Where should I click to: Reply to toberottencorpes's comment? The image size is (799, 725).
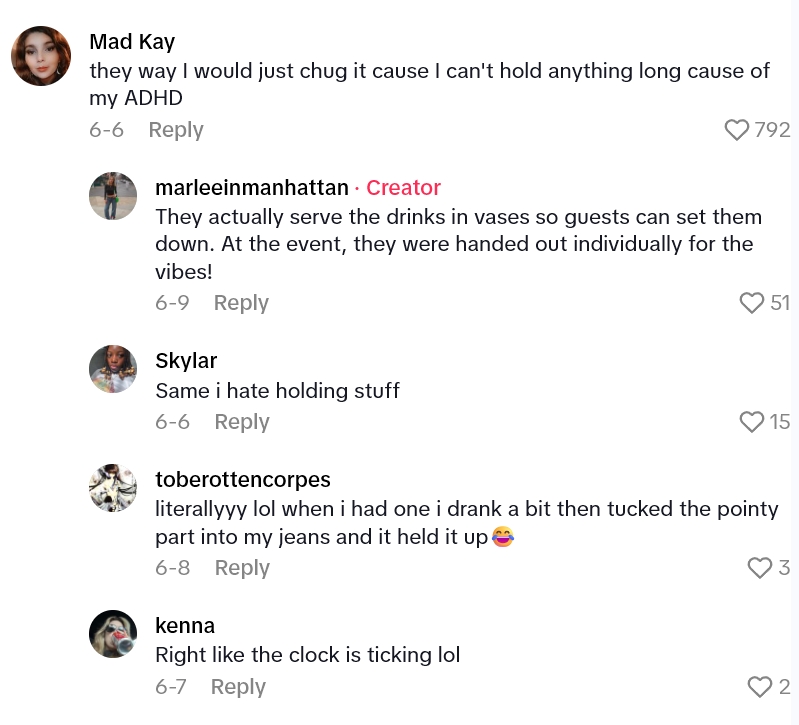click(242, 568)
